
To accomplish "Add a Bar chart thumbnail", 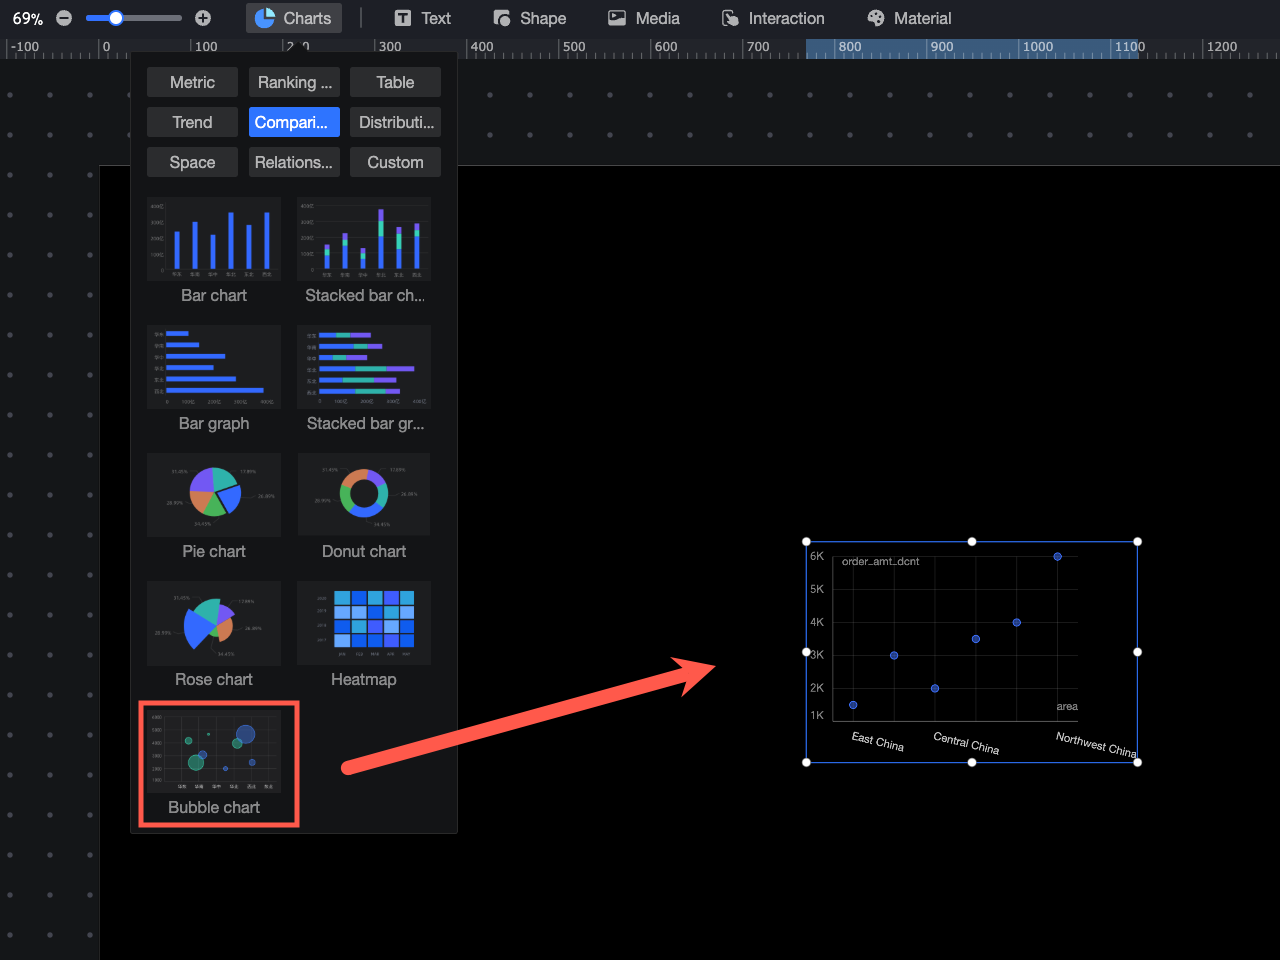I will tap(214, 240).
